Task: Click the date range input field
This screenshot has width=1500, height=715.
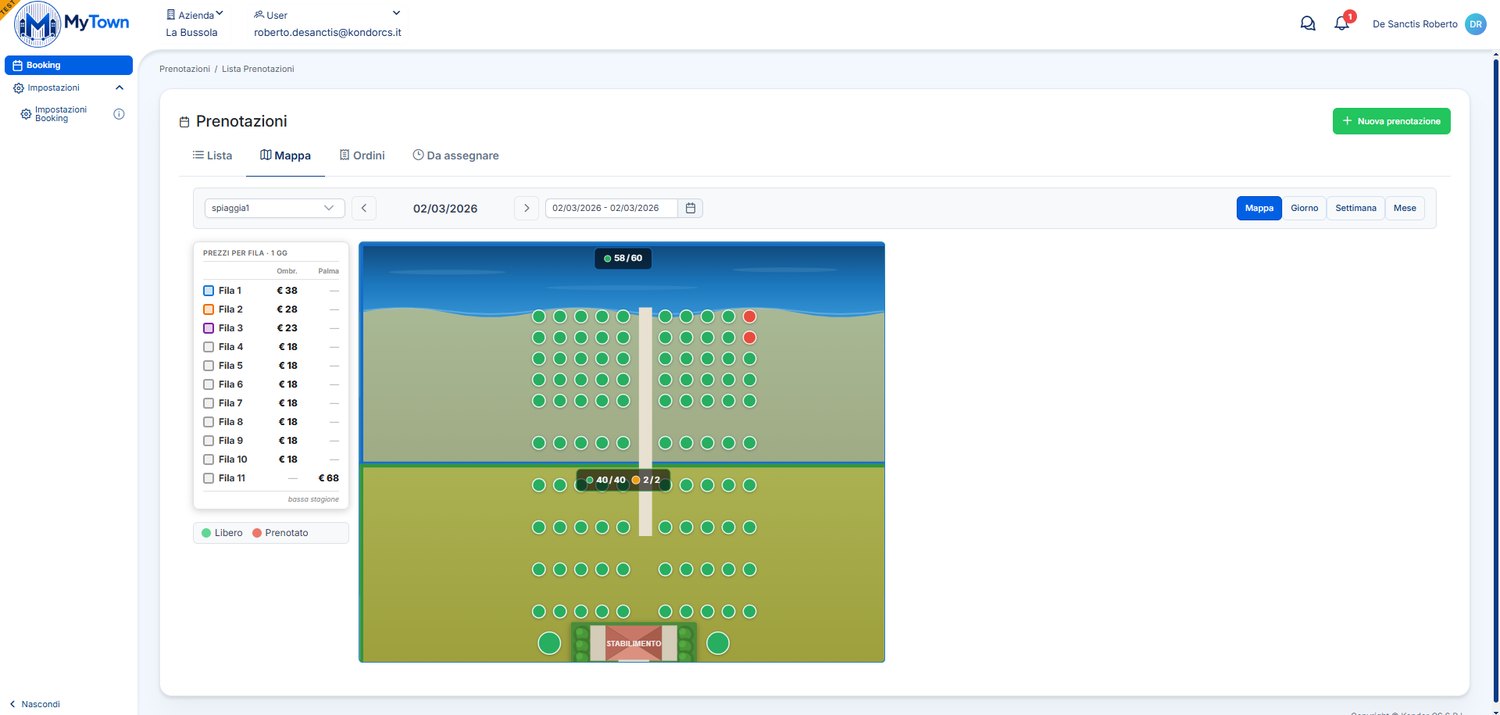Action: pyautogui.click(x=612, y=208)
